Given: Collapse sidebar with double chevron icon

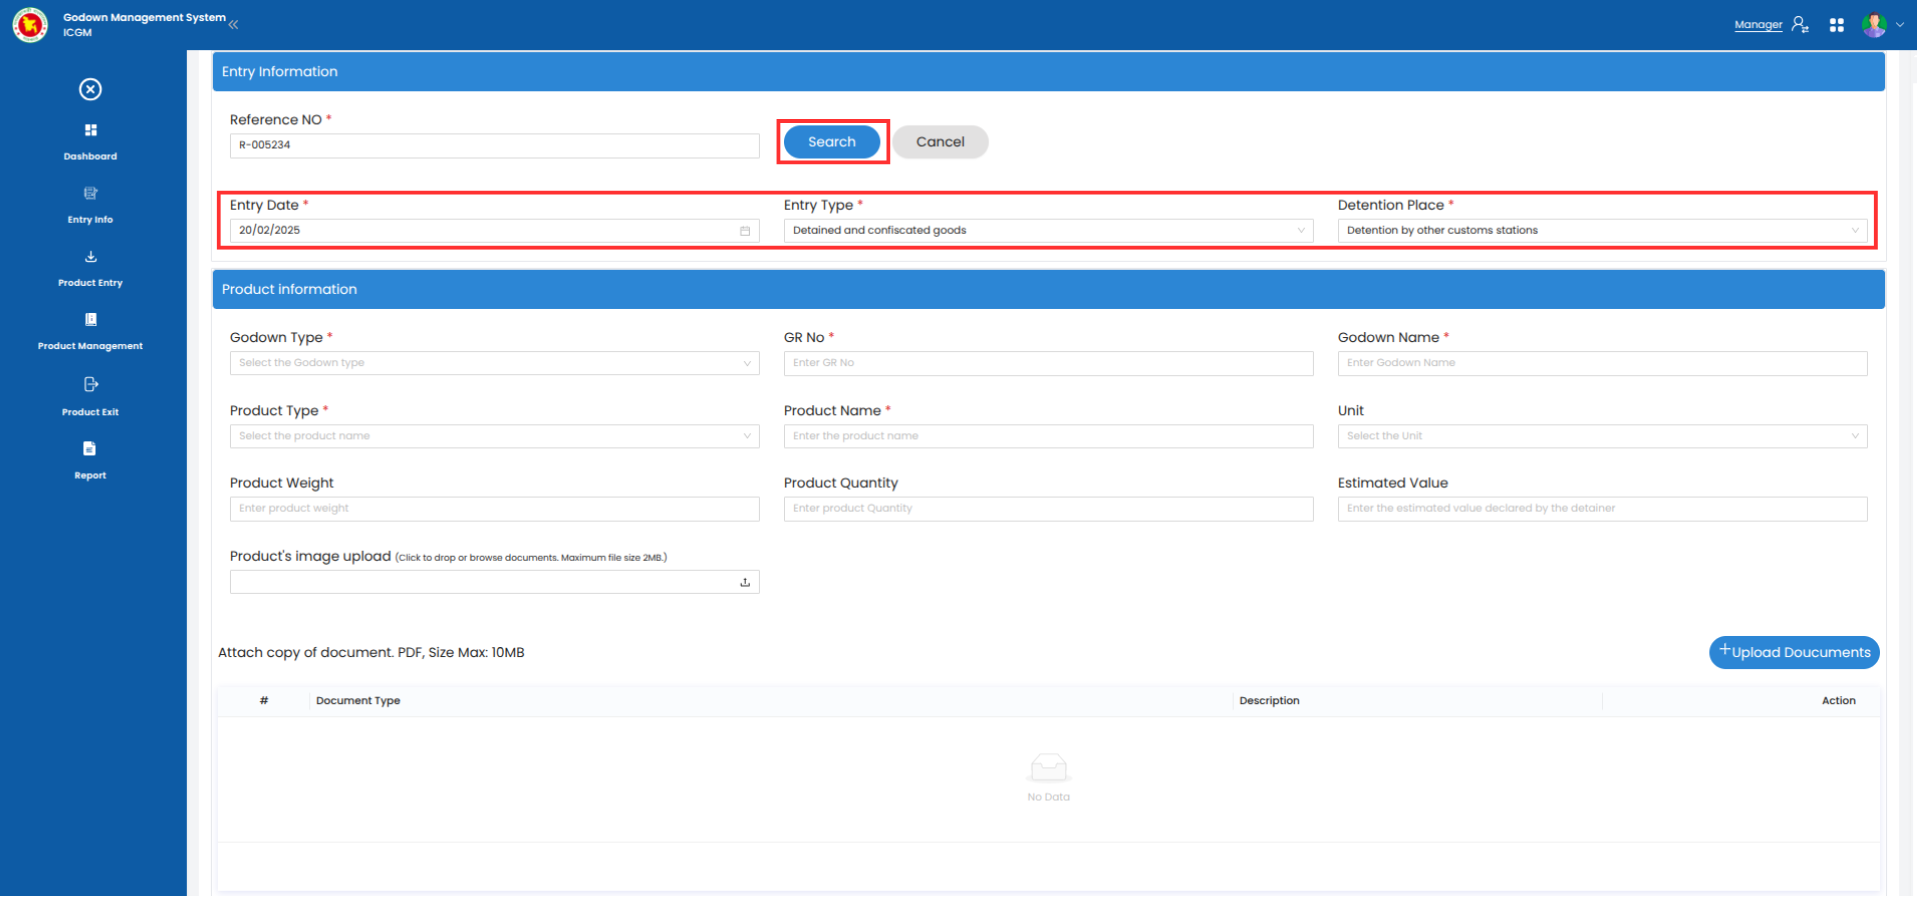Looking at the screenshot, I should pyautogui.click(x=234, y=25).
